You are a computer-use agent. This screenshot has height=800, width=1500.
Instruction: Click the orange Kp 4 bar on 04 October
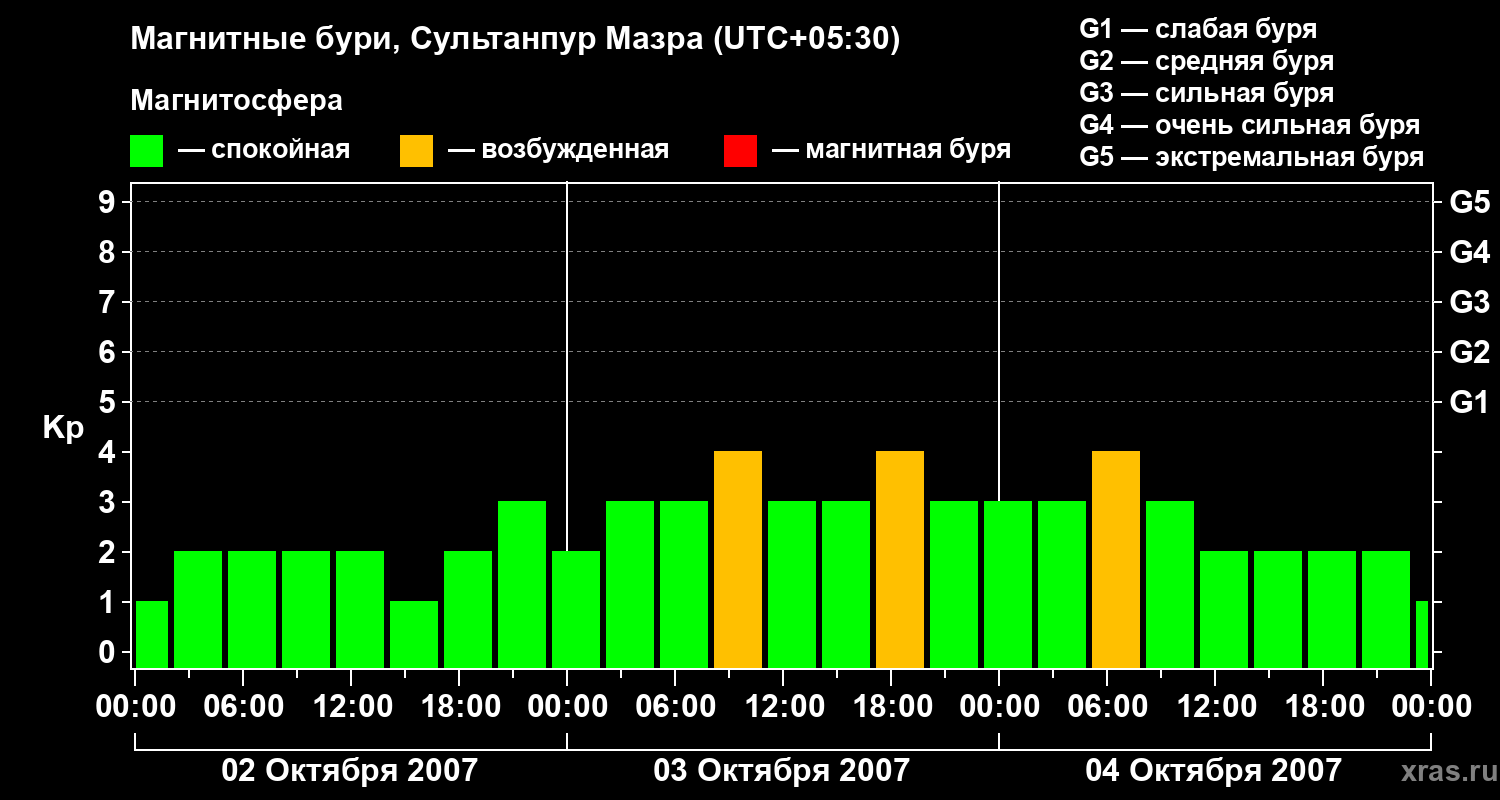click(x=1116, y=560)
